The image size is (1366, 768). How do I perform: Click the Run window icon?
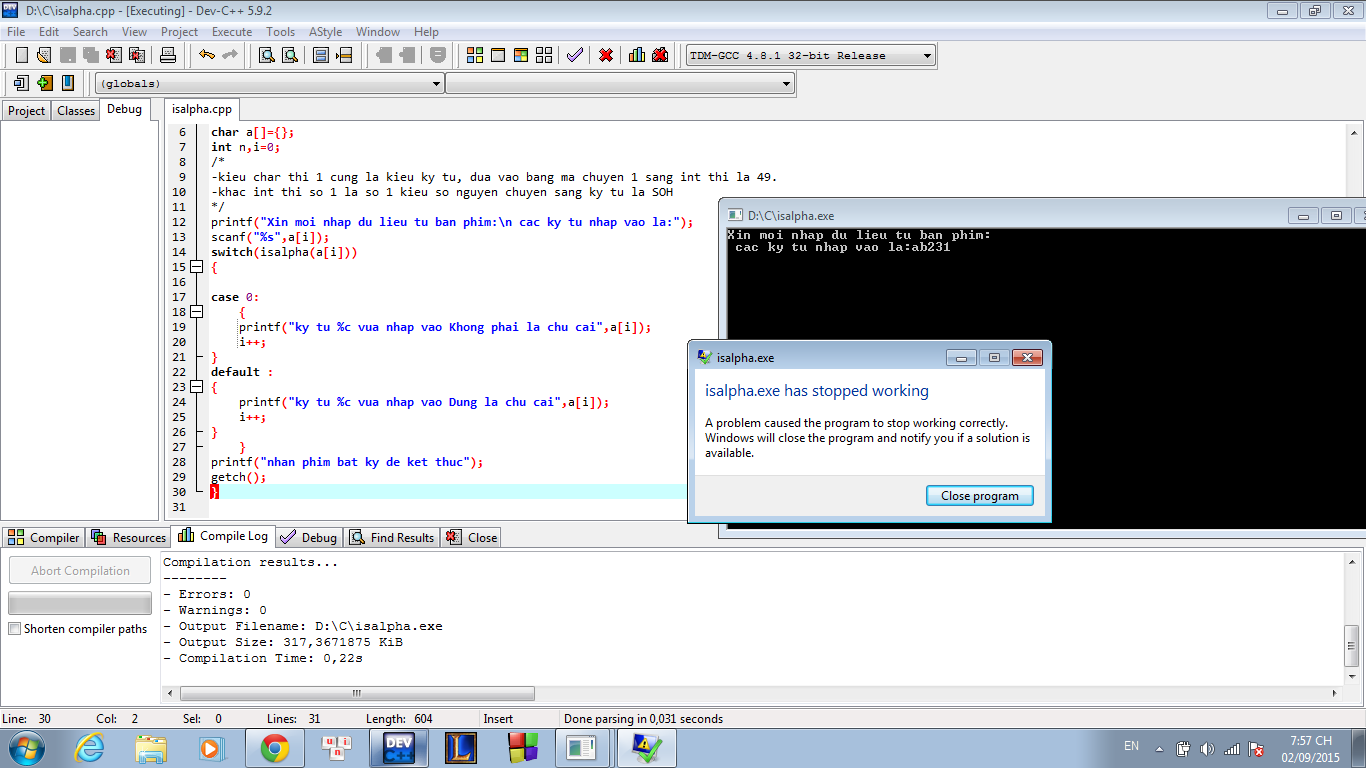coord(498,55)
